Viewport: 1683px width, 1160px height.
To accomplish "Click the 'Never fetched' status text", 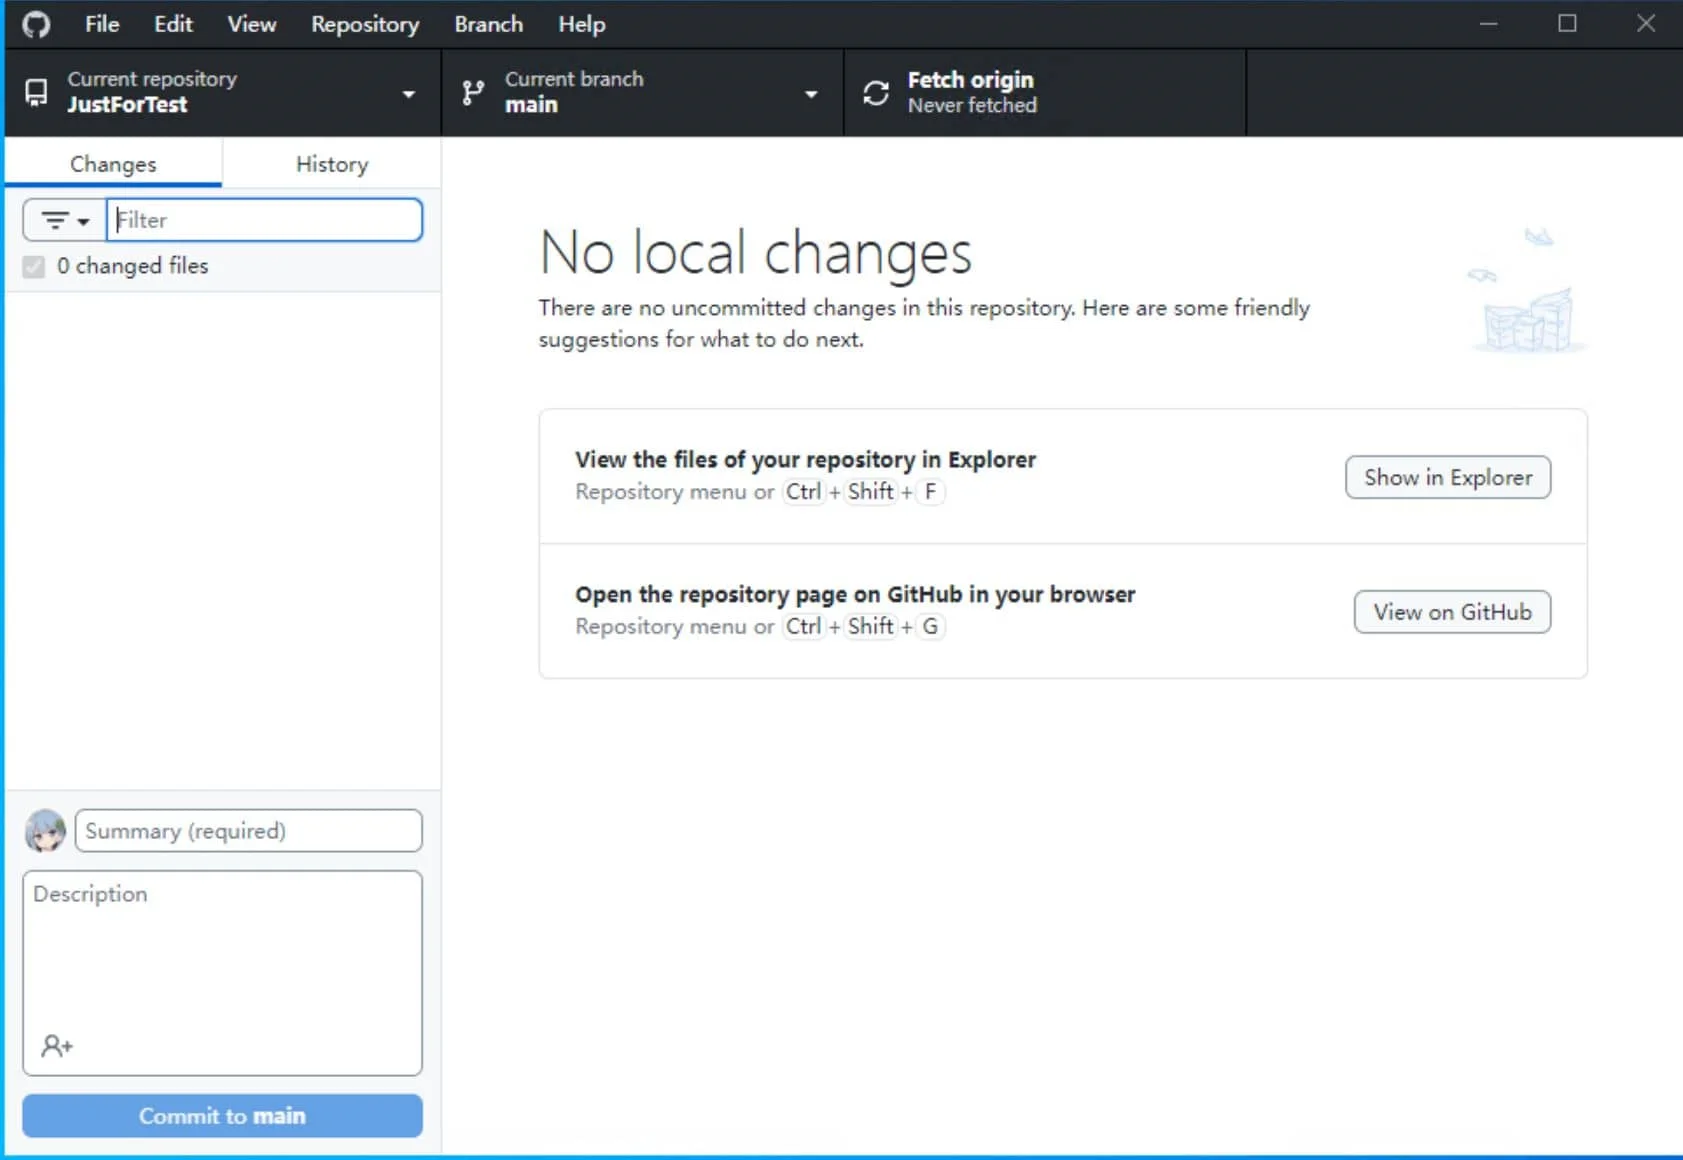I will click(972, 105).
